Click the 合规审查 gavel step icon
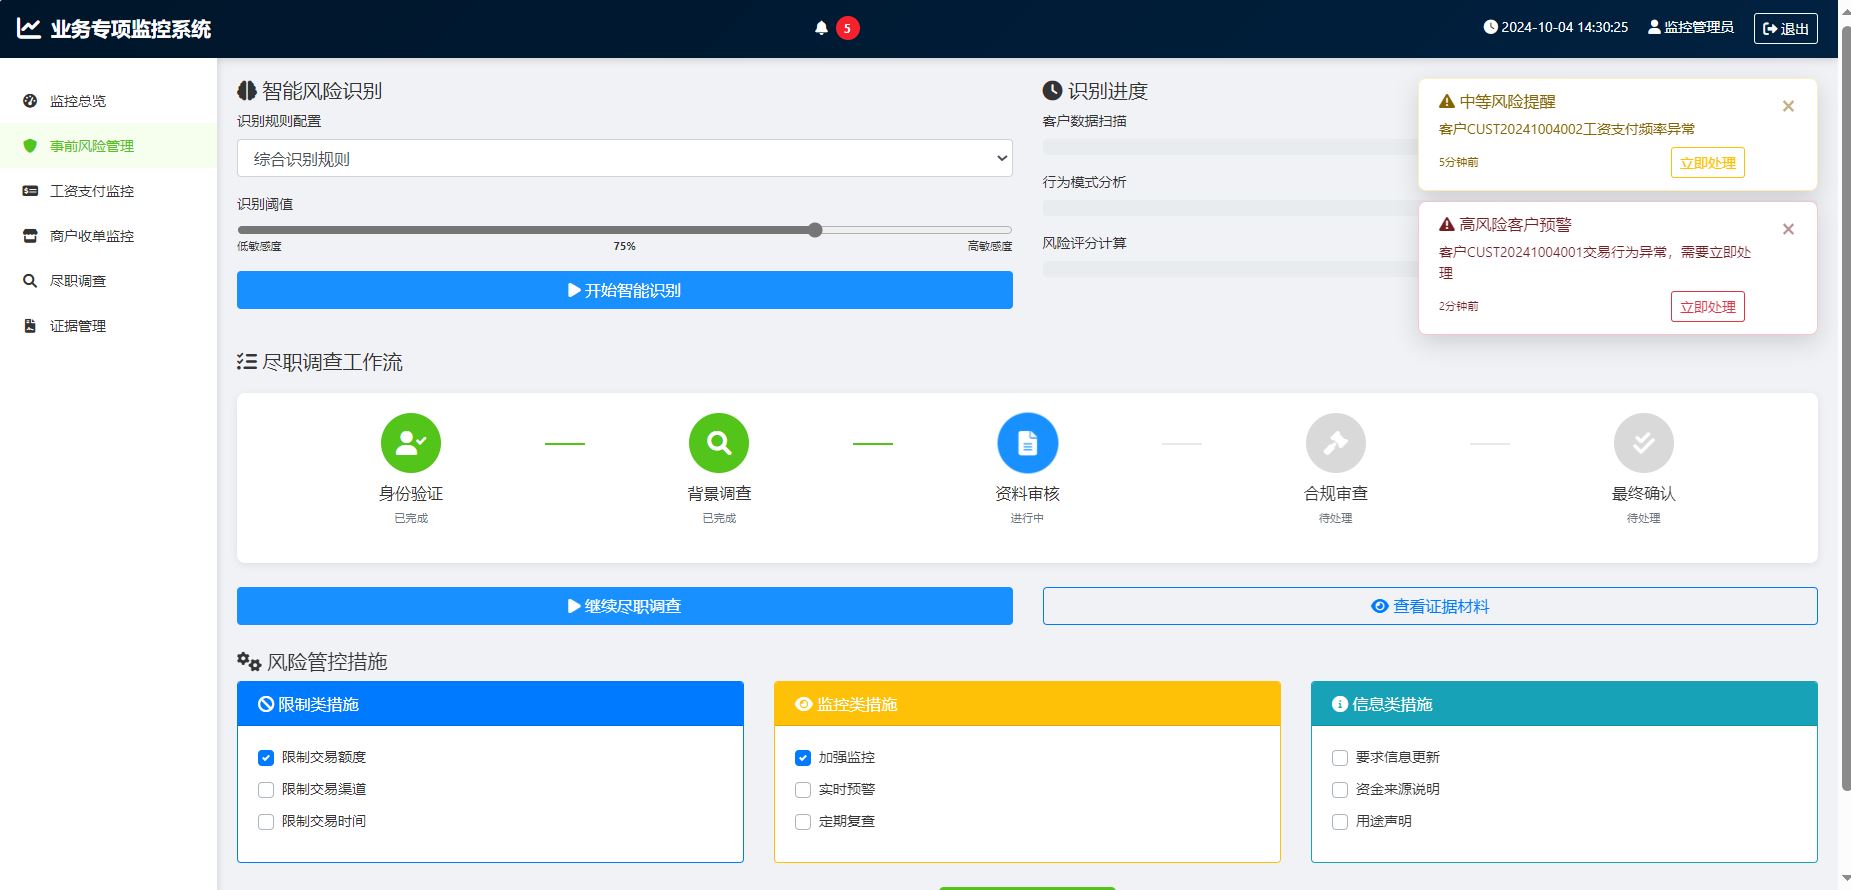The image size is (1851, 890). point(1335,443)
